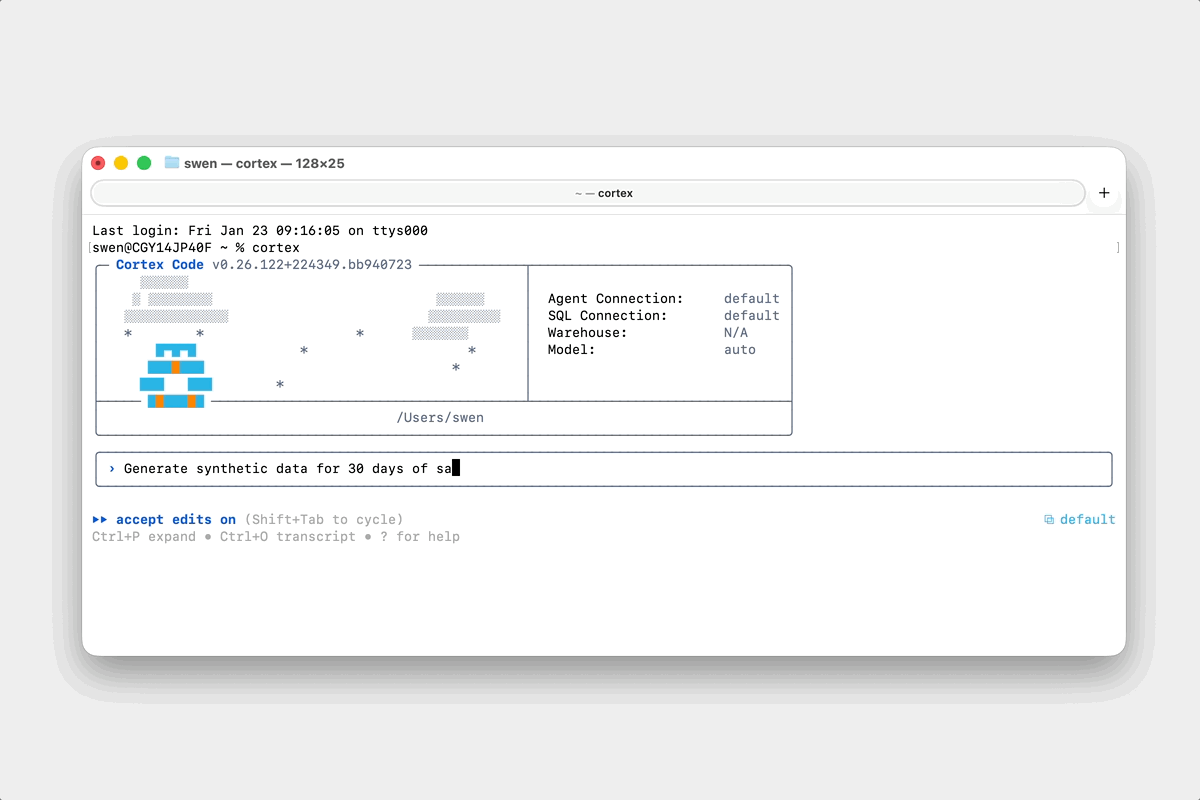Click the /Users/swen working directory path

point(440,418)
